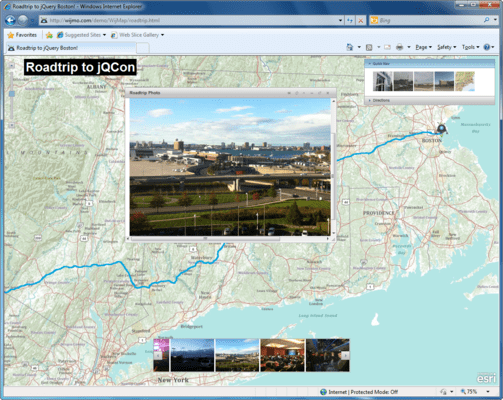Viewport: 503px width, 400px height.
Task: Click the map zoom-in button at slider top
Action: pyautogui.click(x=12, y=66)
